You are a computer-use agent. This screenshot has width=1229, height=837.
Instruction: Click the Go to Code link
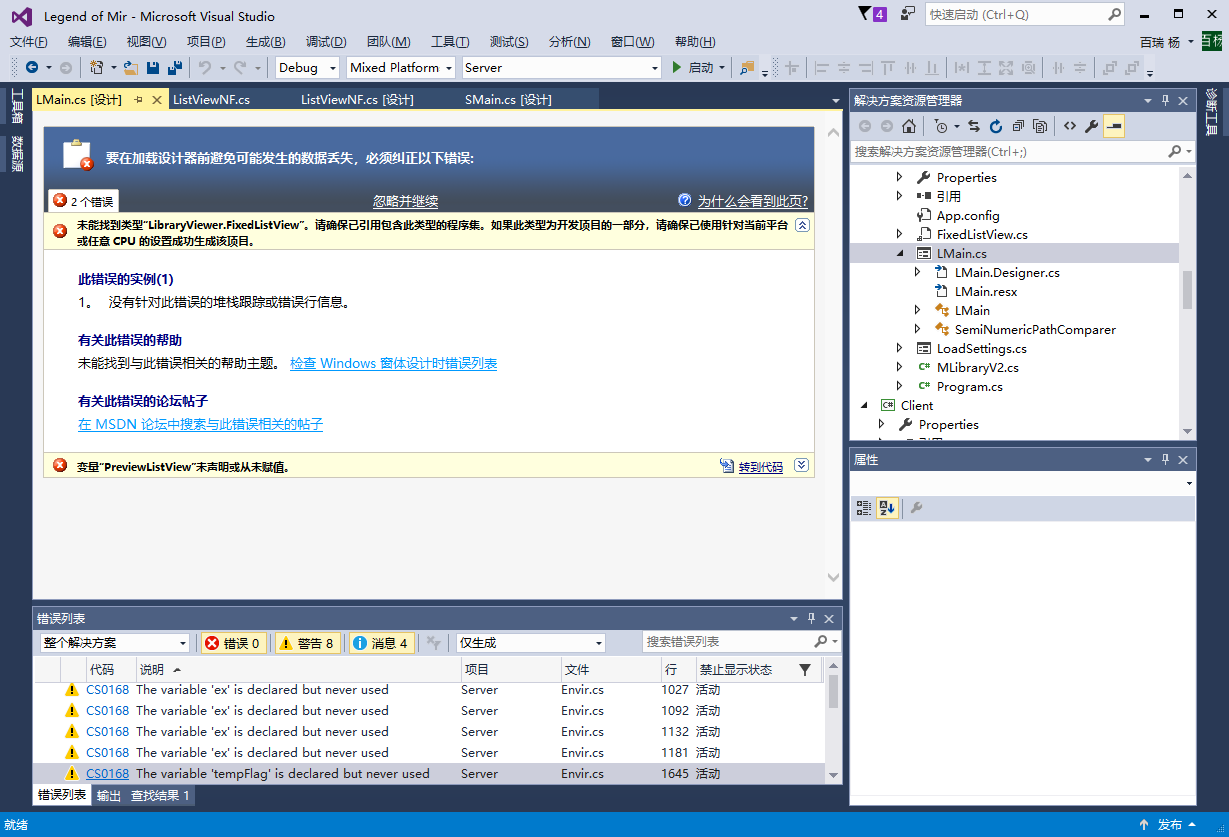pyautogui.click(x=761, y=467)
